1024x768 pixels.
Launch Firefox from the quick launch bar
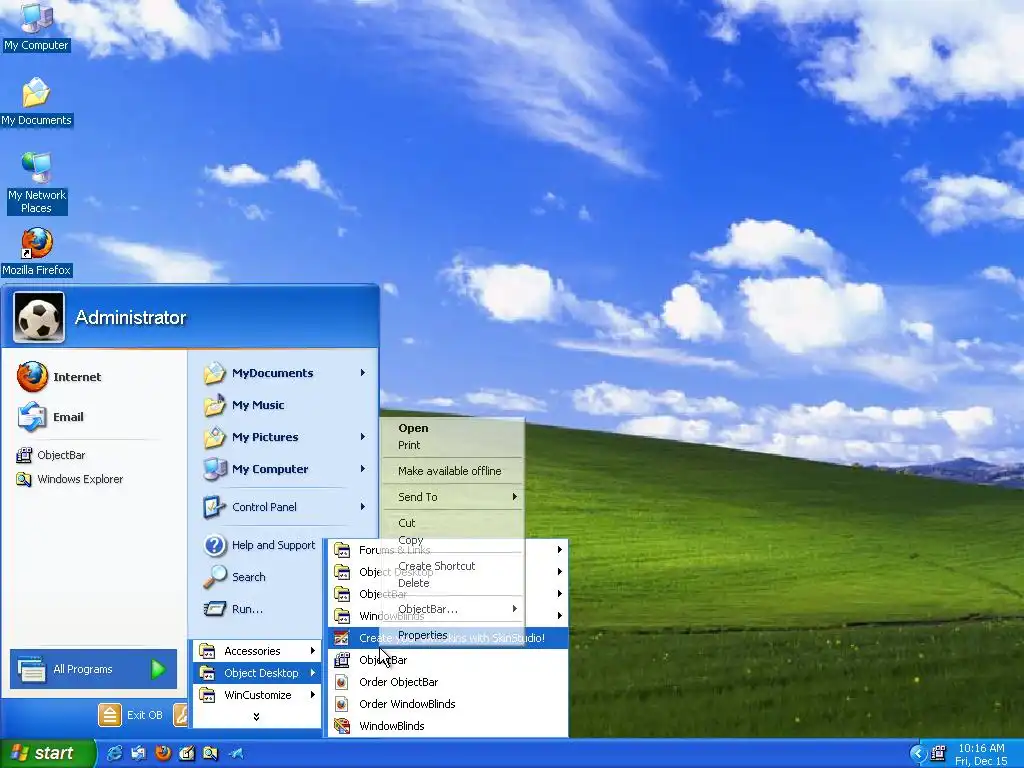coord(163,754)
